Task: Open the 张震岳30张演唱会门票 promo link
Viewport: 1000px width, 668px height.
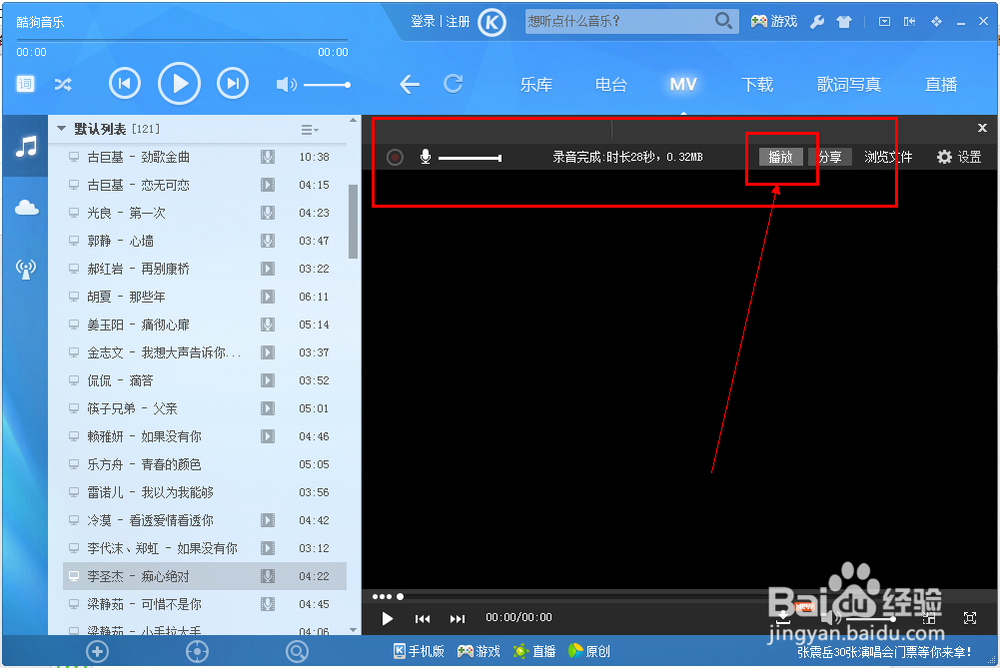Action: click(884, 651)
